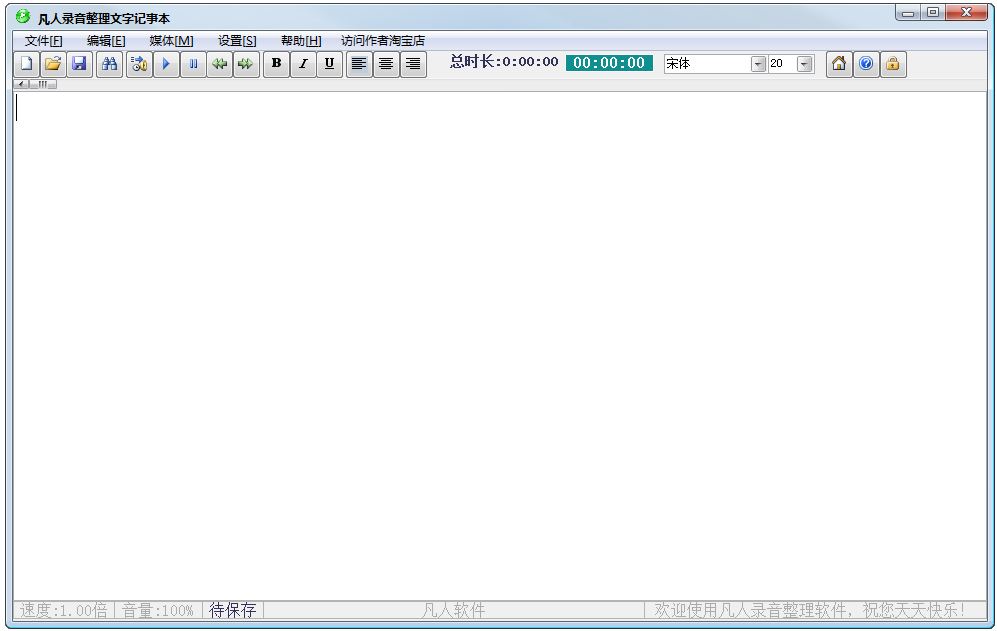Screen dimensions: 997x631
Task: Rewind audio with the left green arrows
Action: pyautogui.click(x=220, y=64)
